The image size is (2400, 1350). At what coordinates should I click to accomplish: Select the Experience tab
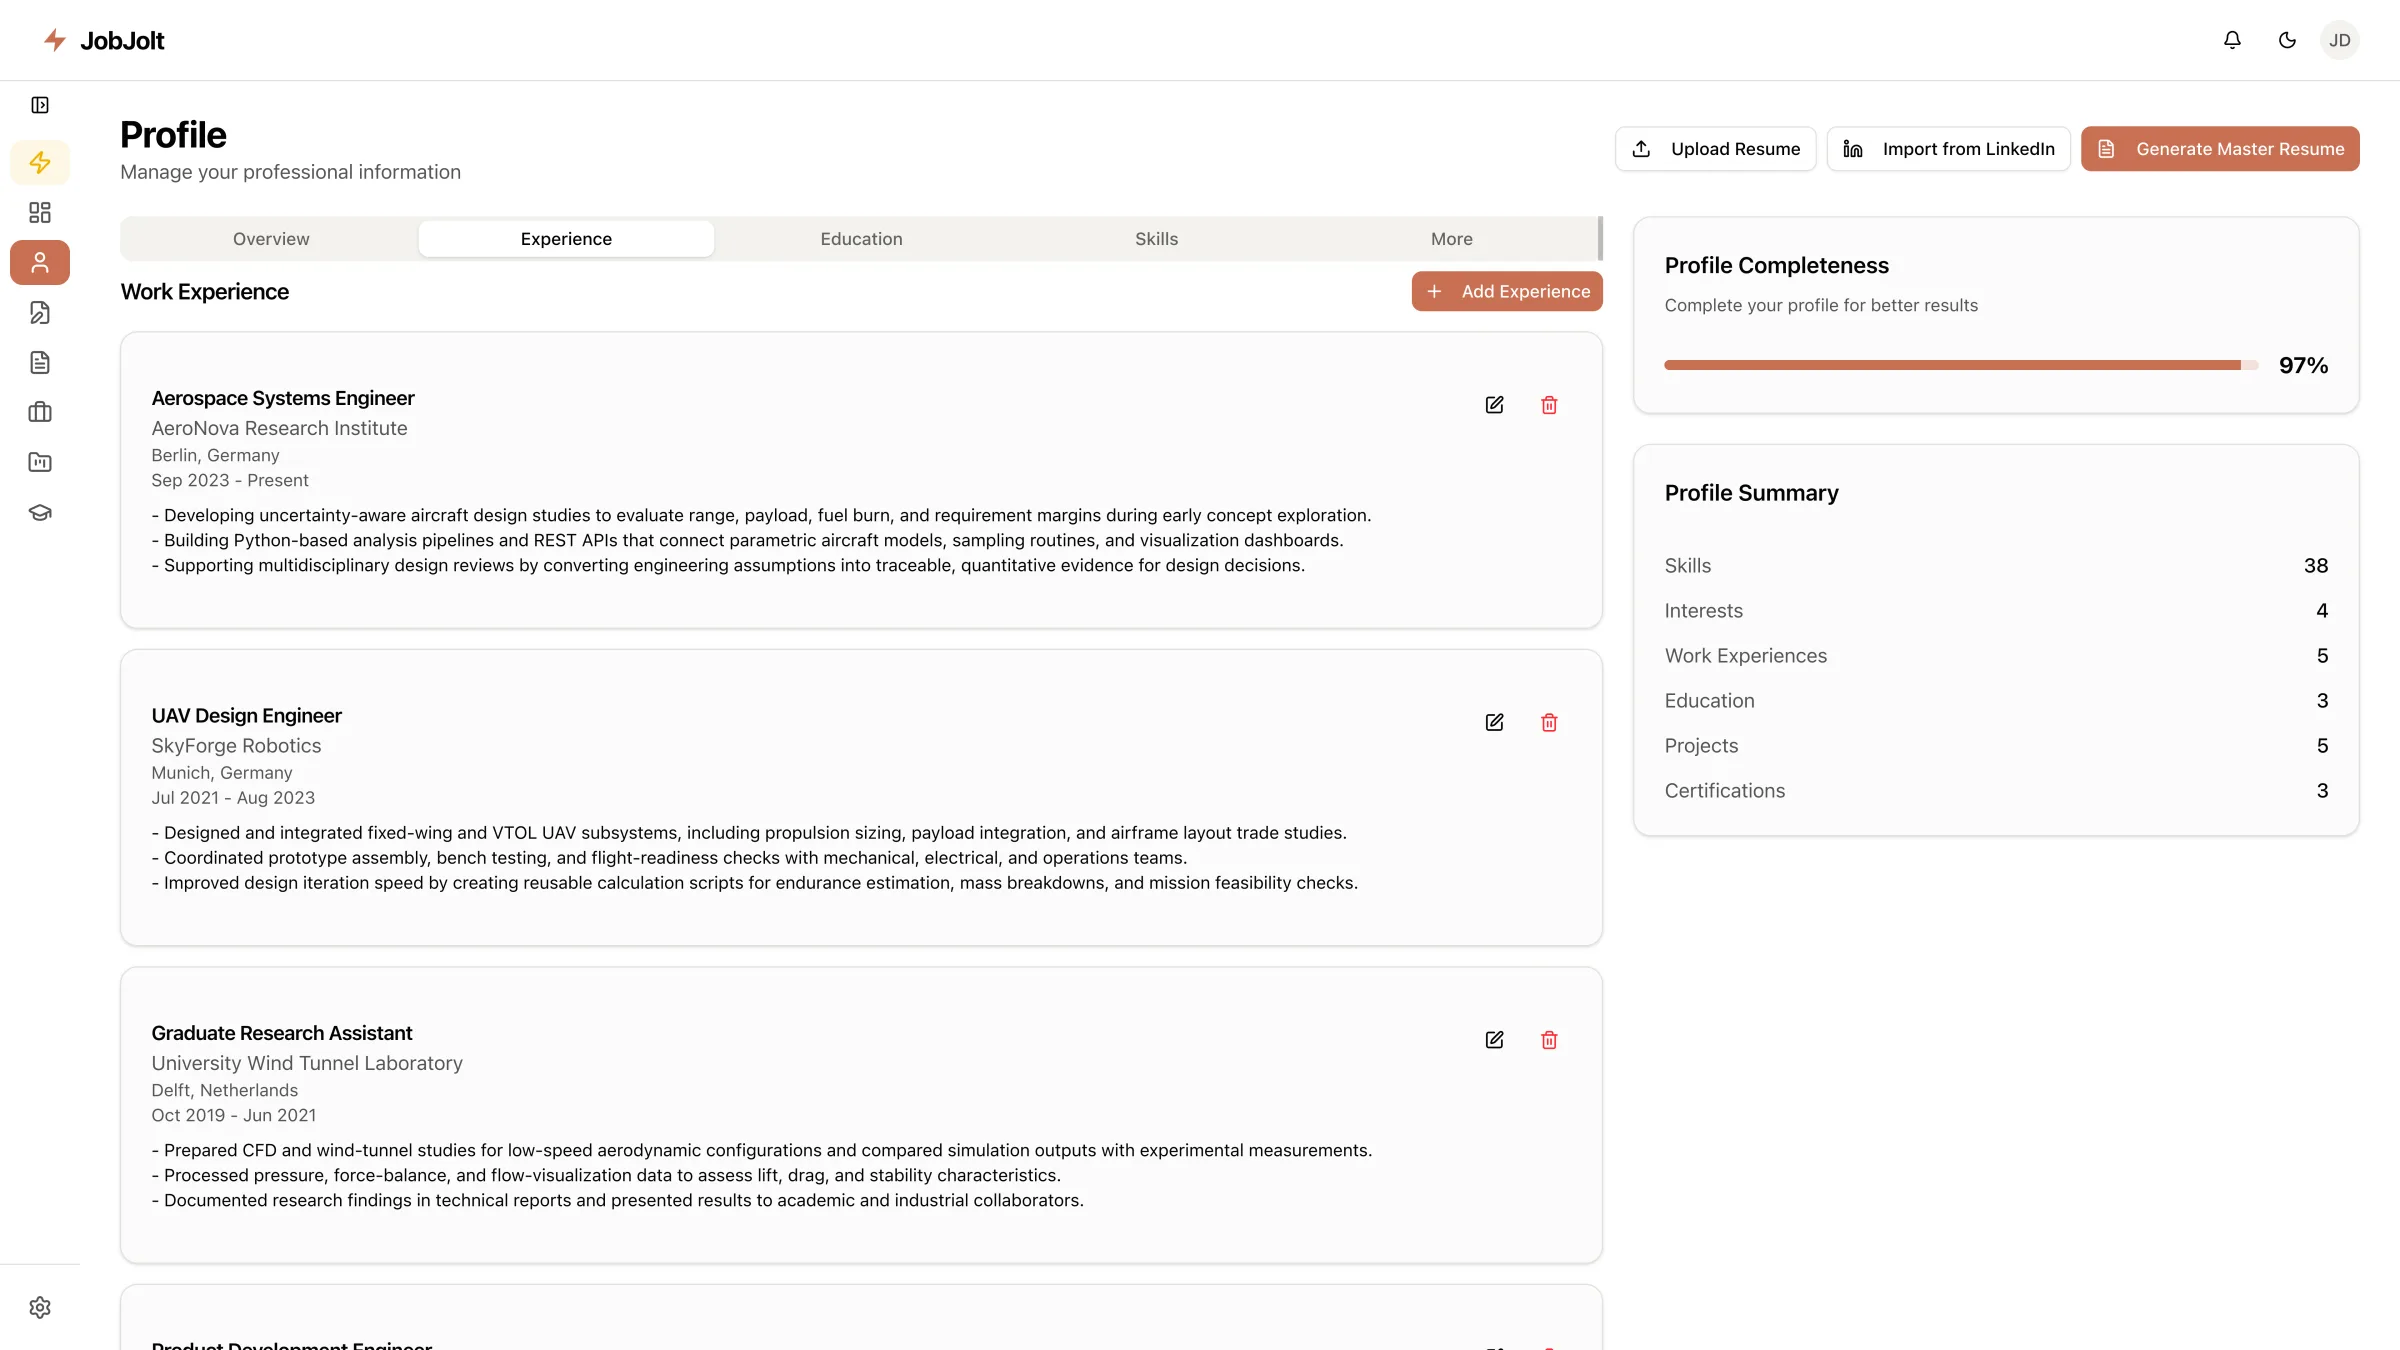(566, 238)
